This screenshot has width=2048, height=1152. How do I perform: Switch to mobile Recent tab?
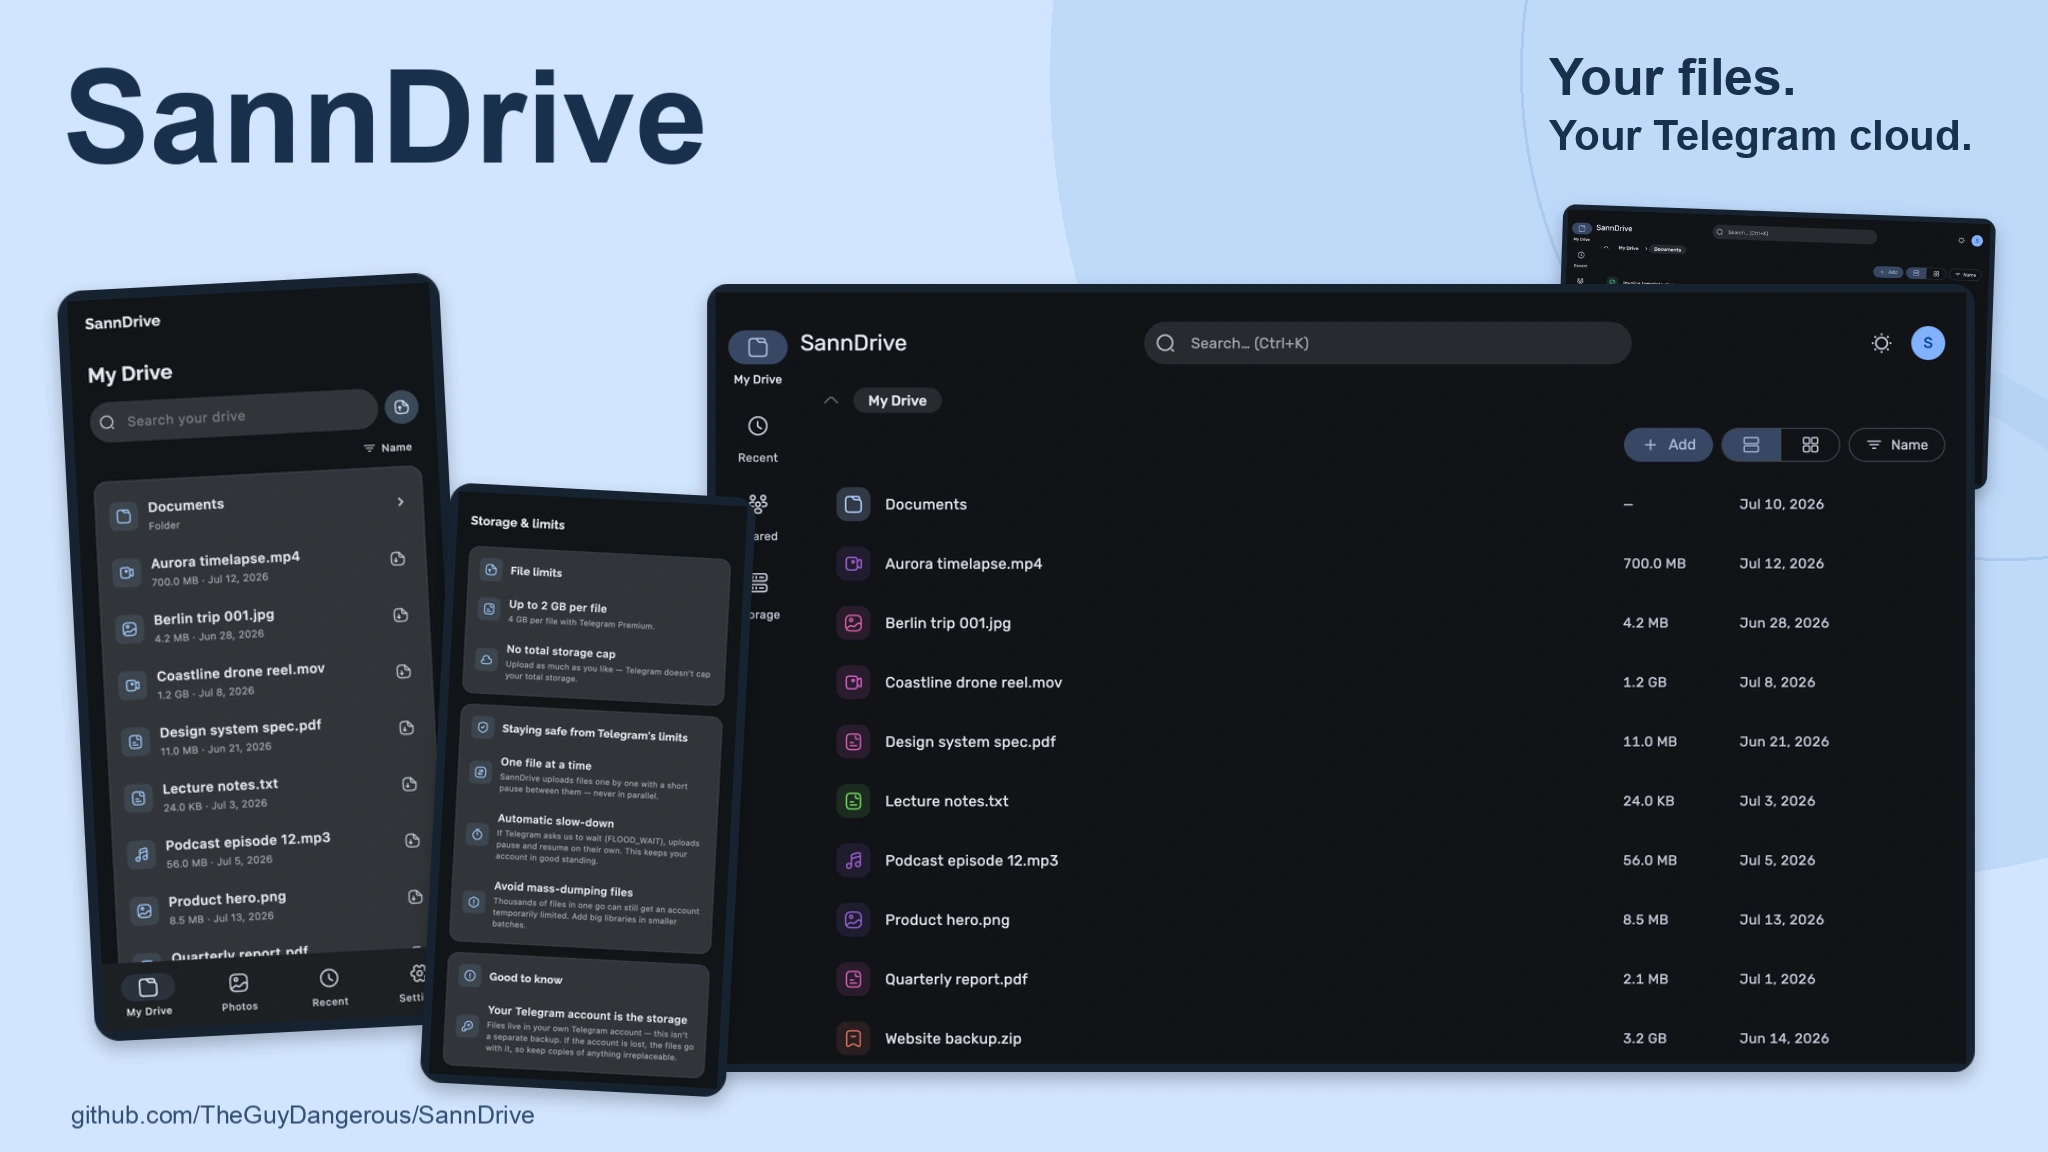(329, 986)
